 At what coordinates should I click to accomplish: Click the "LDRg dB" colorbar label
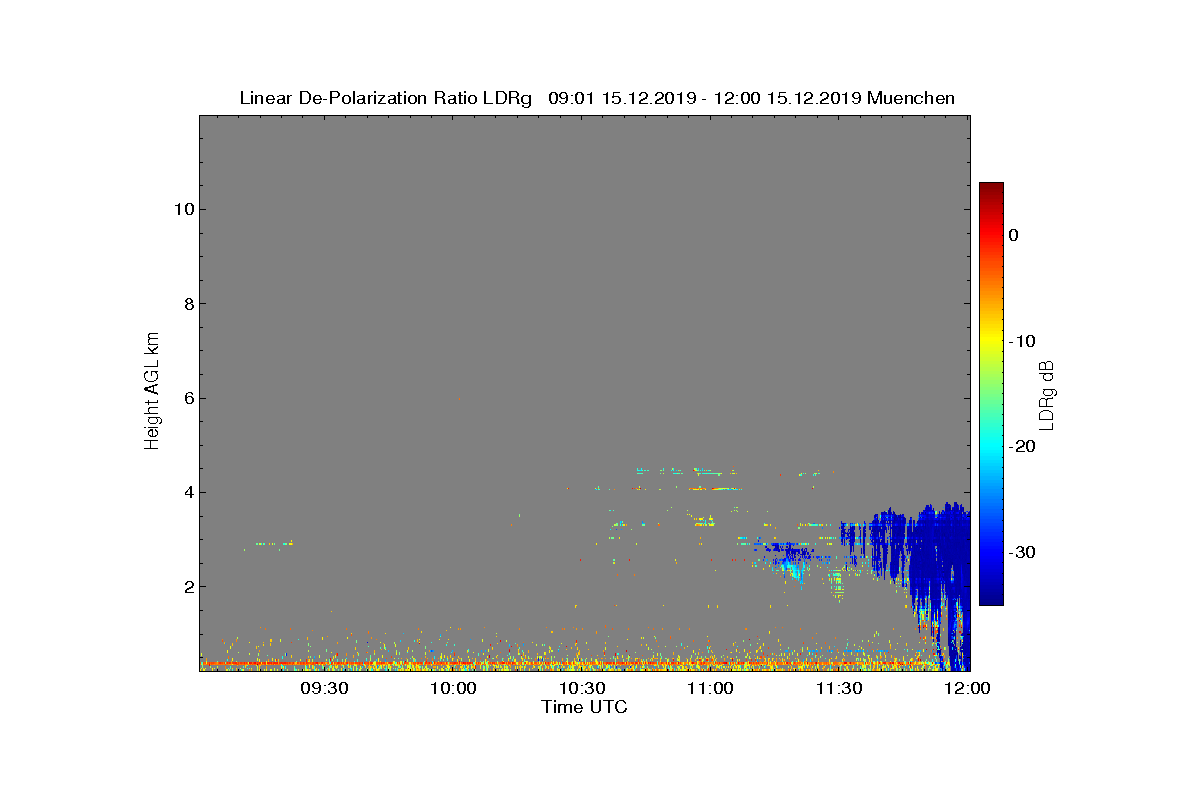click(x=1047, y=394)
